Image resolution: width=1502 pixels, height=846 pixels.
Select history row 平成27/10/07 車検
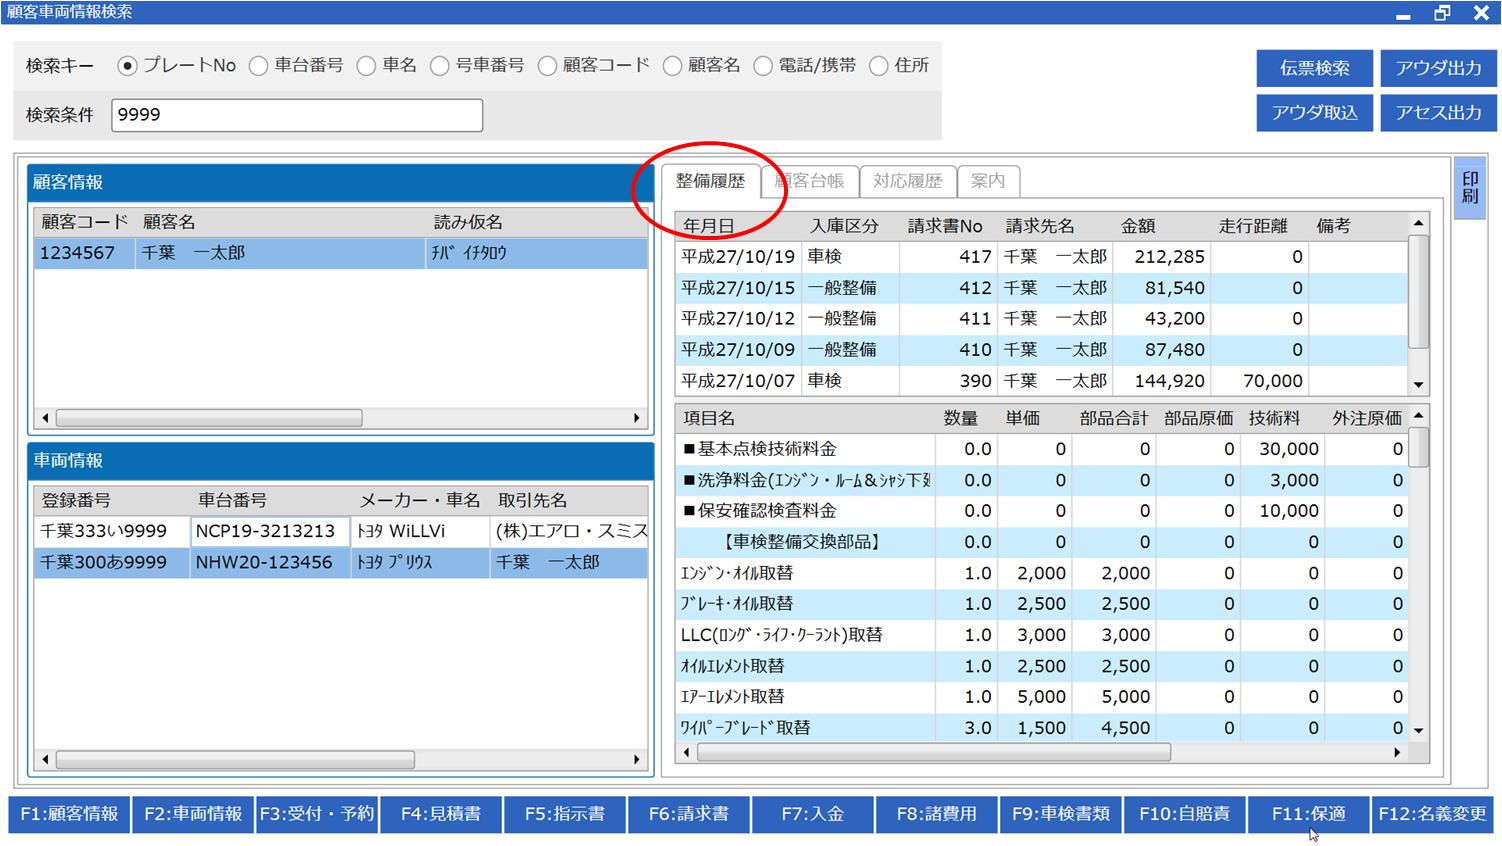[x=1042, y=381]
